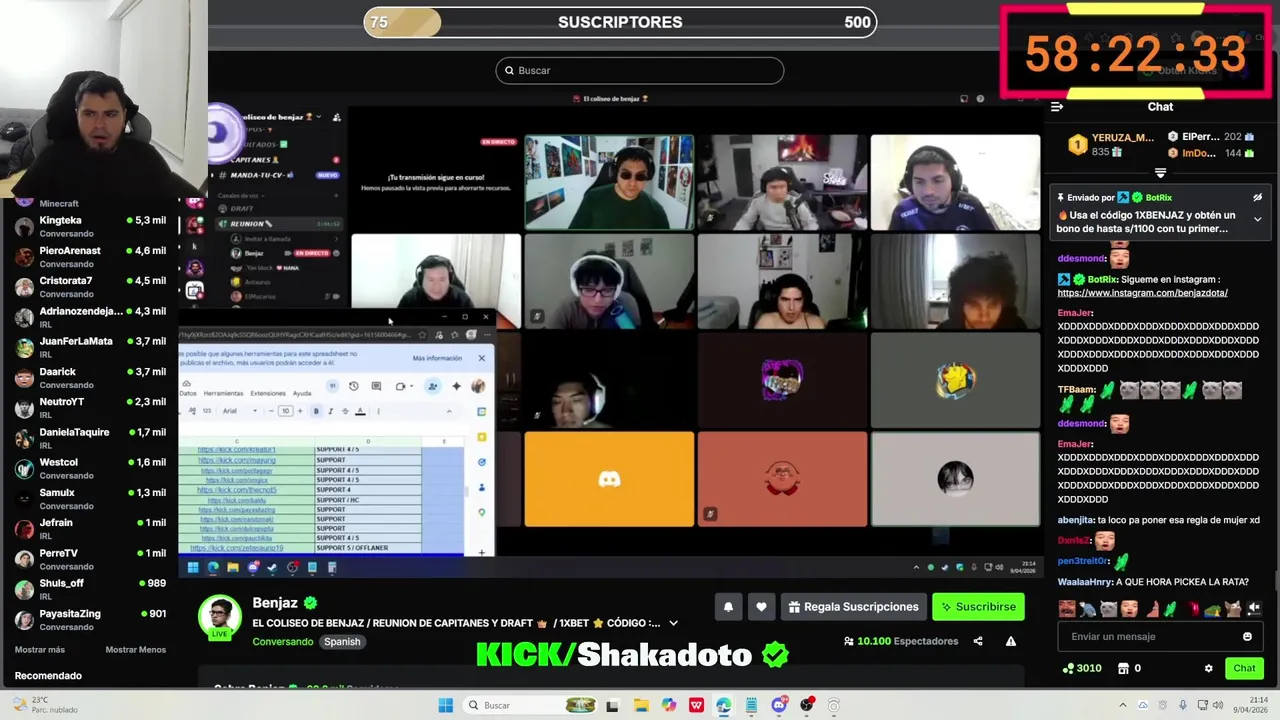Click the Regala Suscripciones button
Screen dimensions: 1280x720
point(853,607)
